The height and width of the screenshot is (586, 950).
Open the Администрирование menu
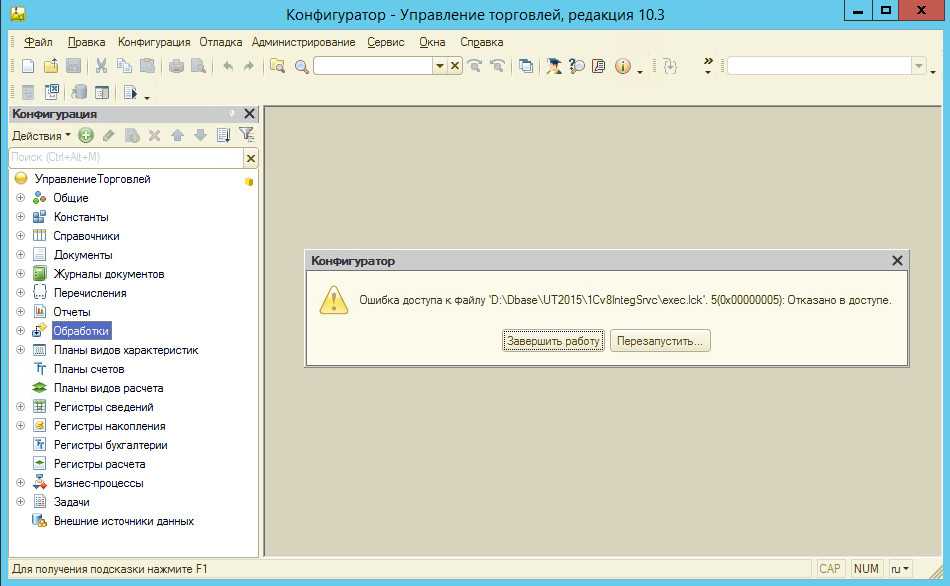304,42
